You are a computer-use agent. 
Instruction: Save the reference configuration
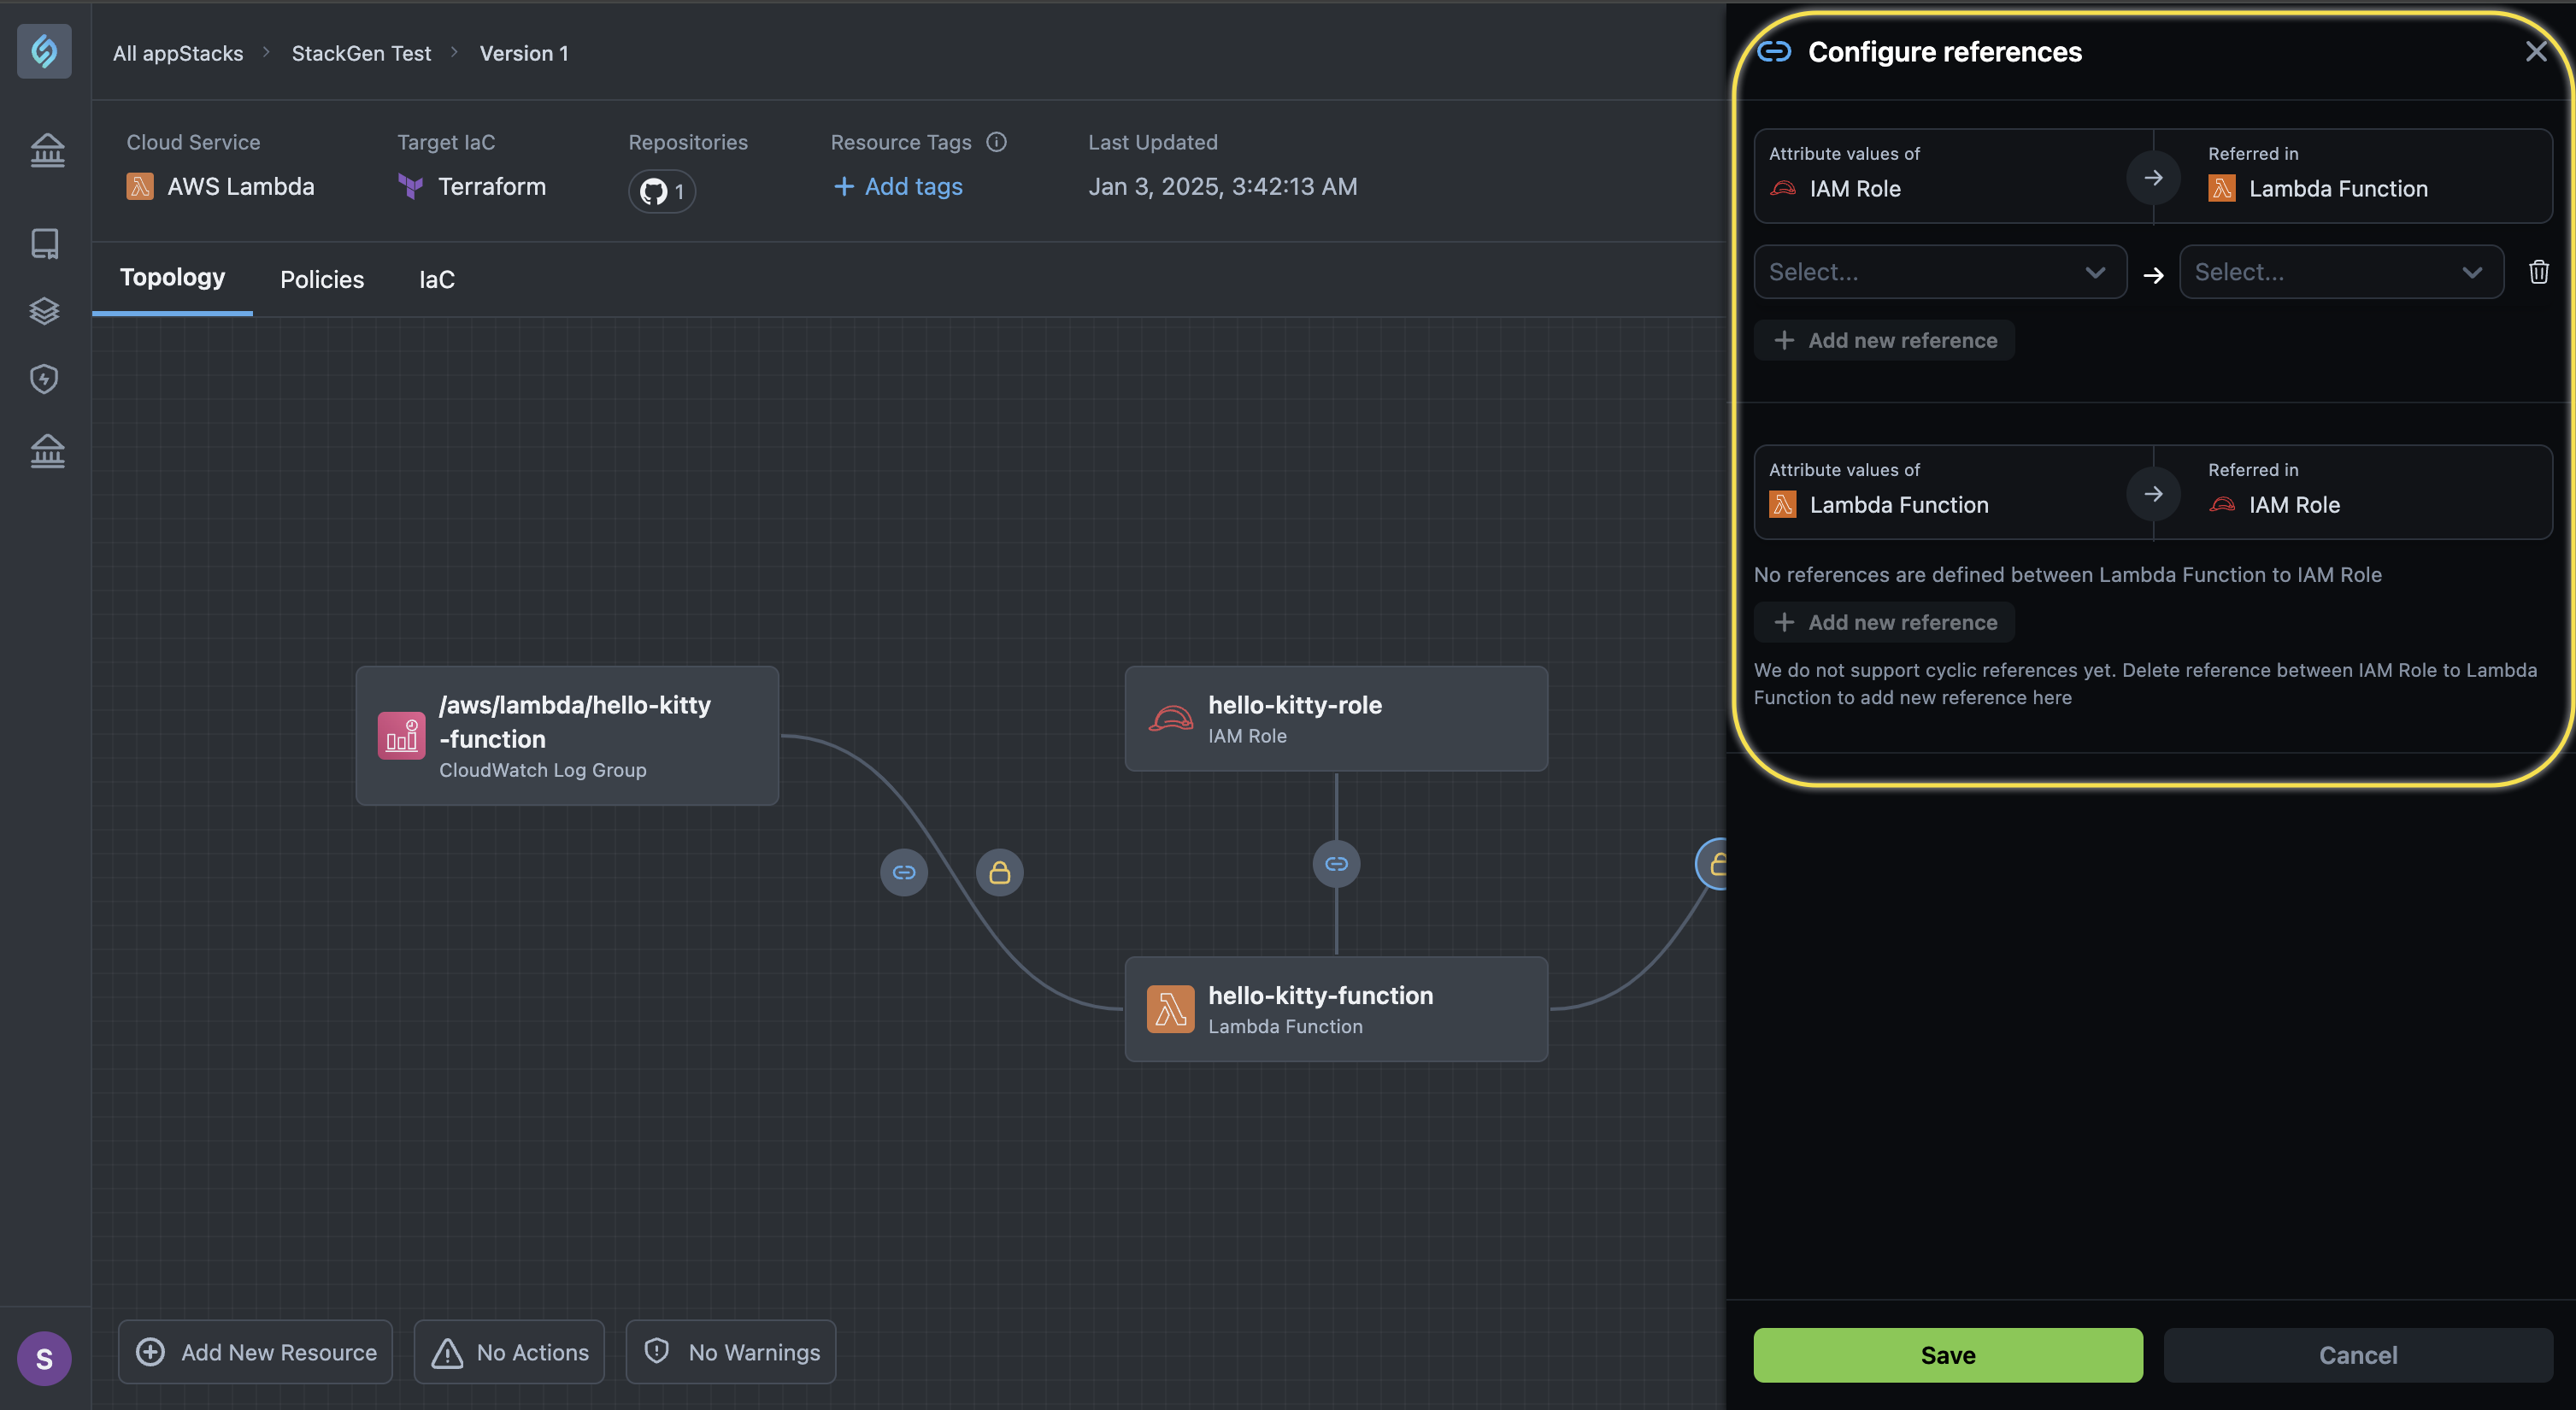point(1947,1355)
